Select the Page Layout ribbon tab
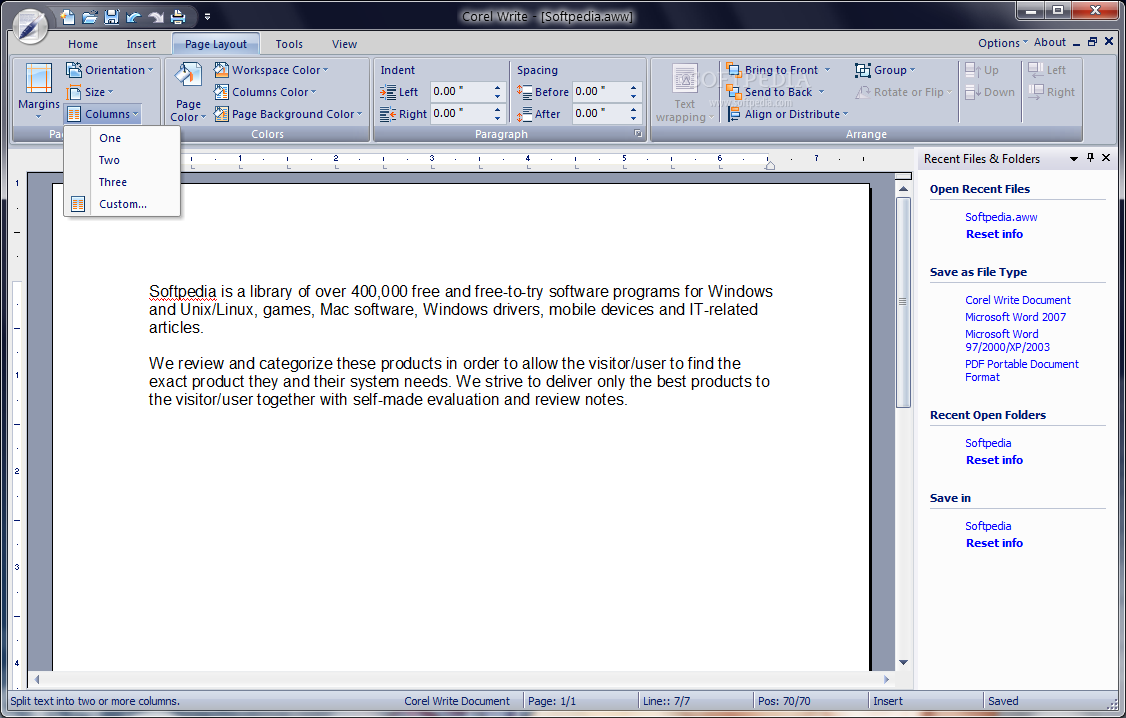Image resolution: width=1126 pixels, height=718 pixels. pyautogui.click(x=215, y=44)
